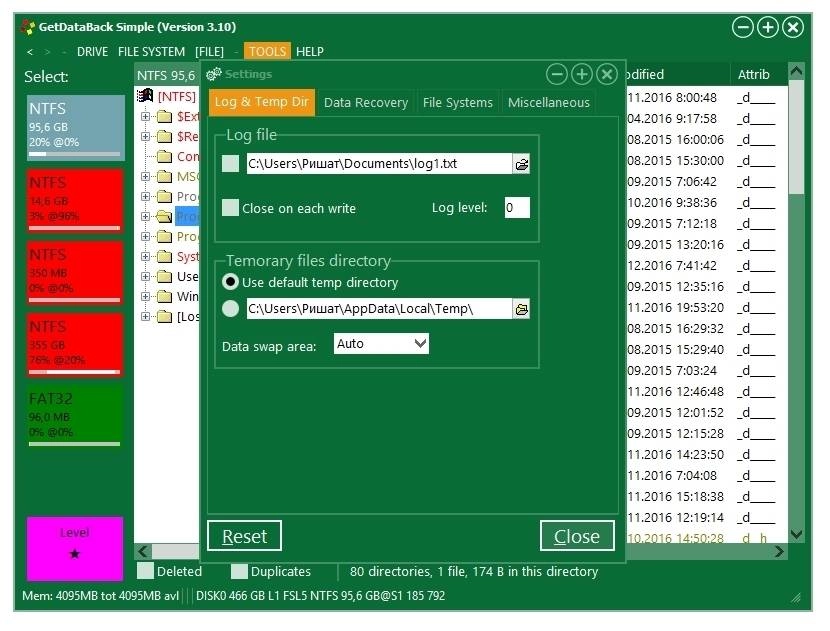This screenshot has width=830, height=631.
Task: Click the Syst folder icon
Action: 165,257
